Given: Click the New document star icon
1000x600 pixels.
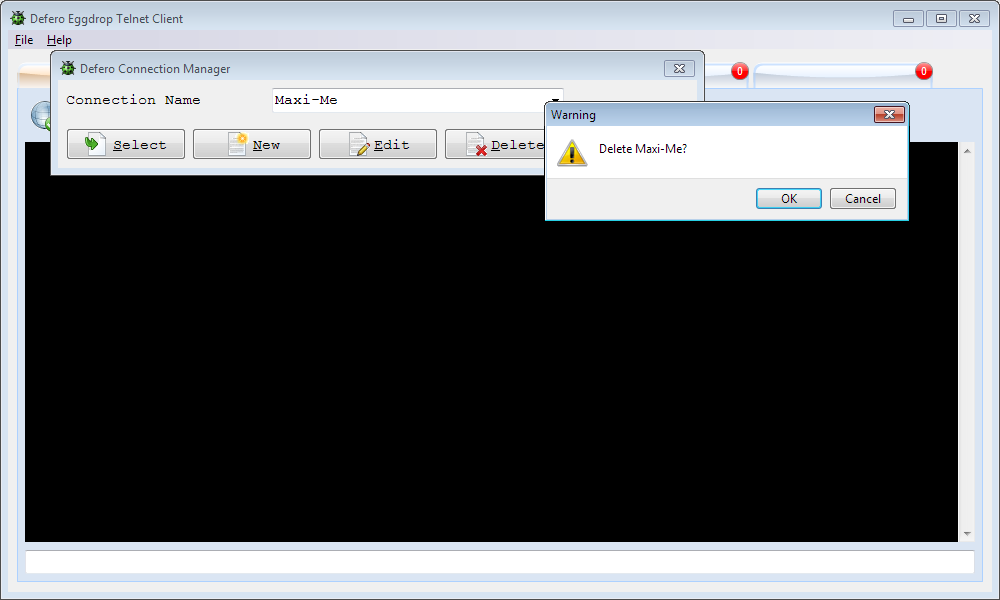Looking at the screenshot, I should point(238,143).
